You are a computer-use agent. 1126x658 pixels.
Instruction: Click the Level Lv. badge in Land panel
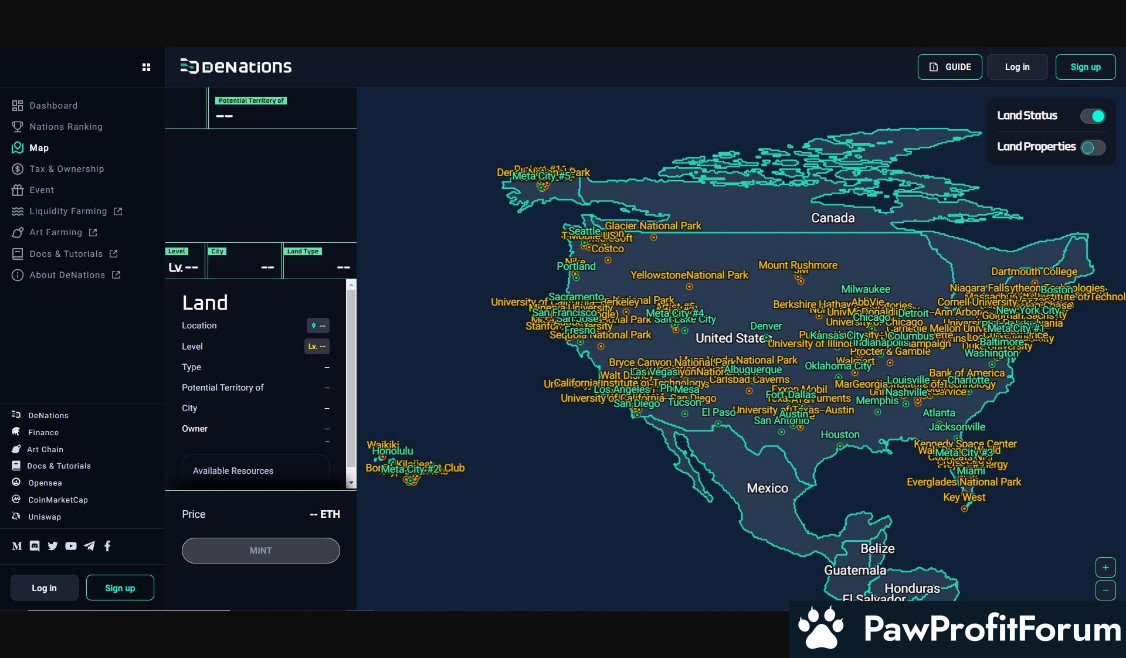317,346
